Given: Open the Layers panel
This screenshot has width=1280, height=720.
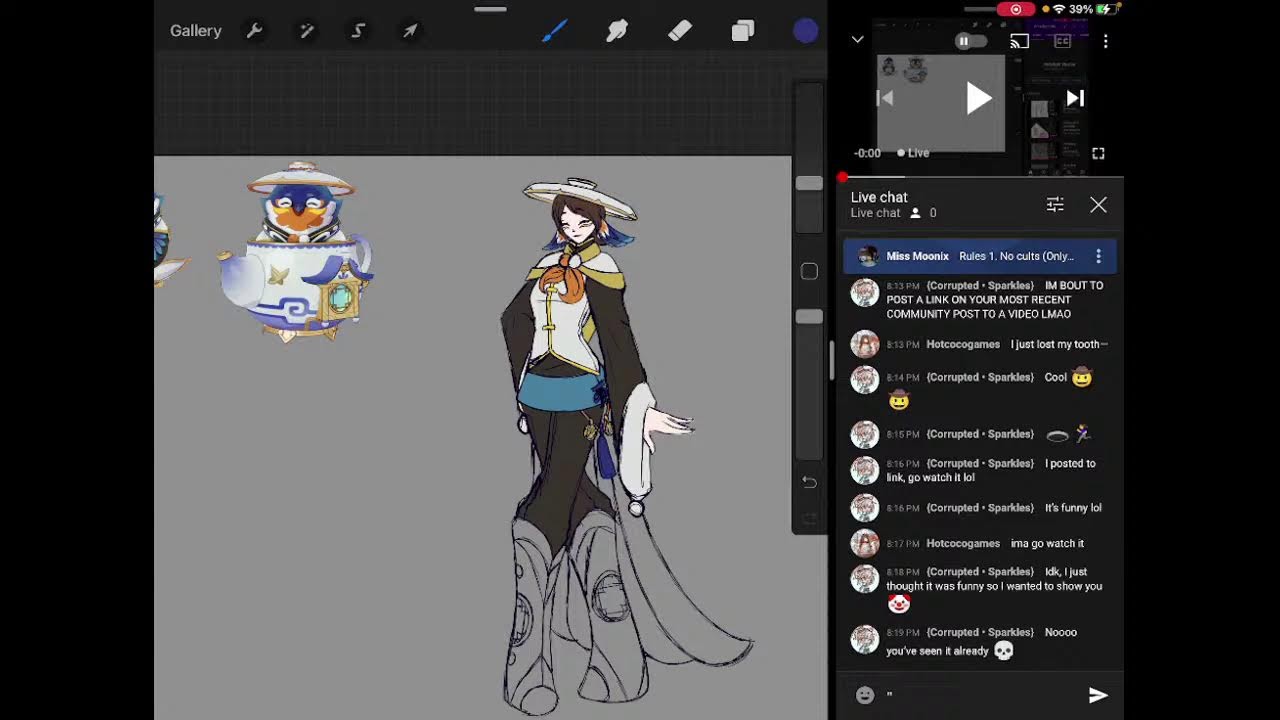Looking at the screenshot, I should tap(742, 31).
